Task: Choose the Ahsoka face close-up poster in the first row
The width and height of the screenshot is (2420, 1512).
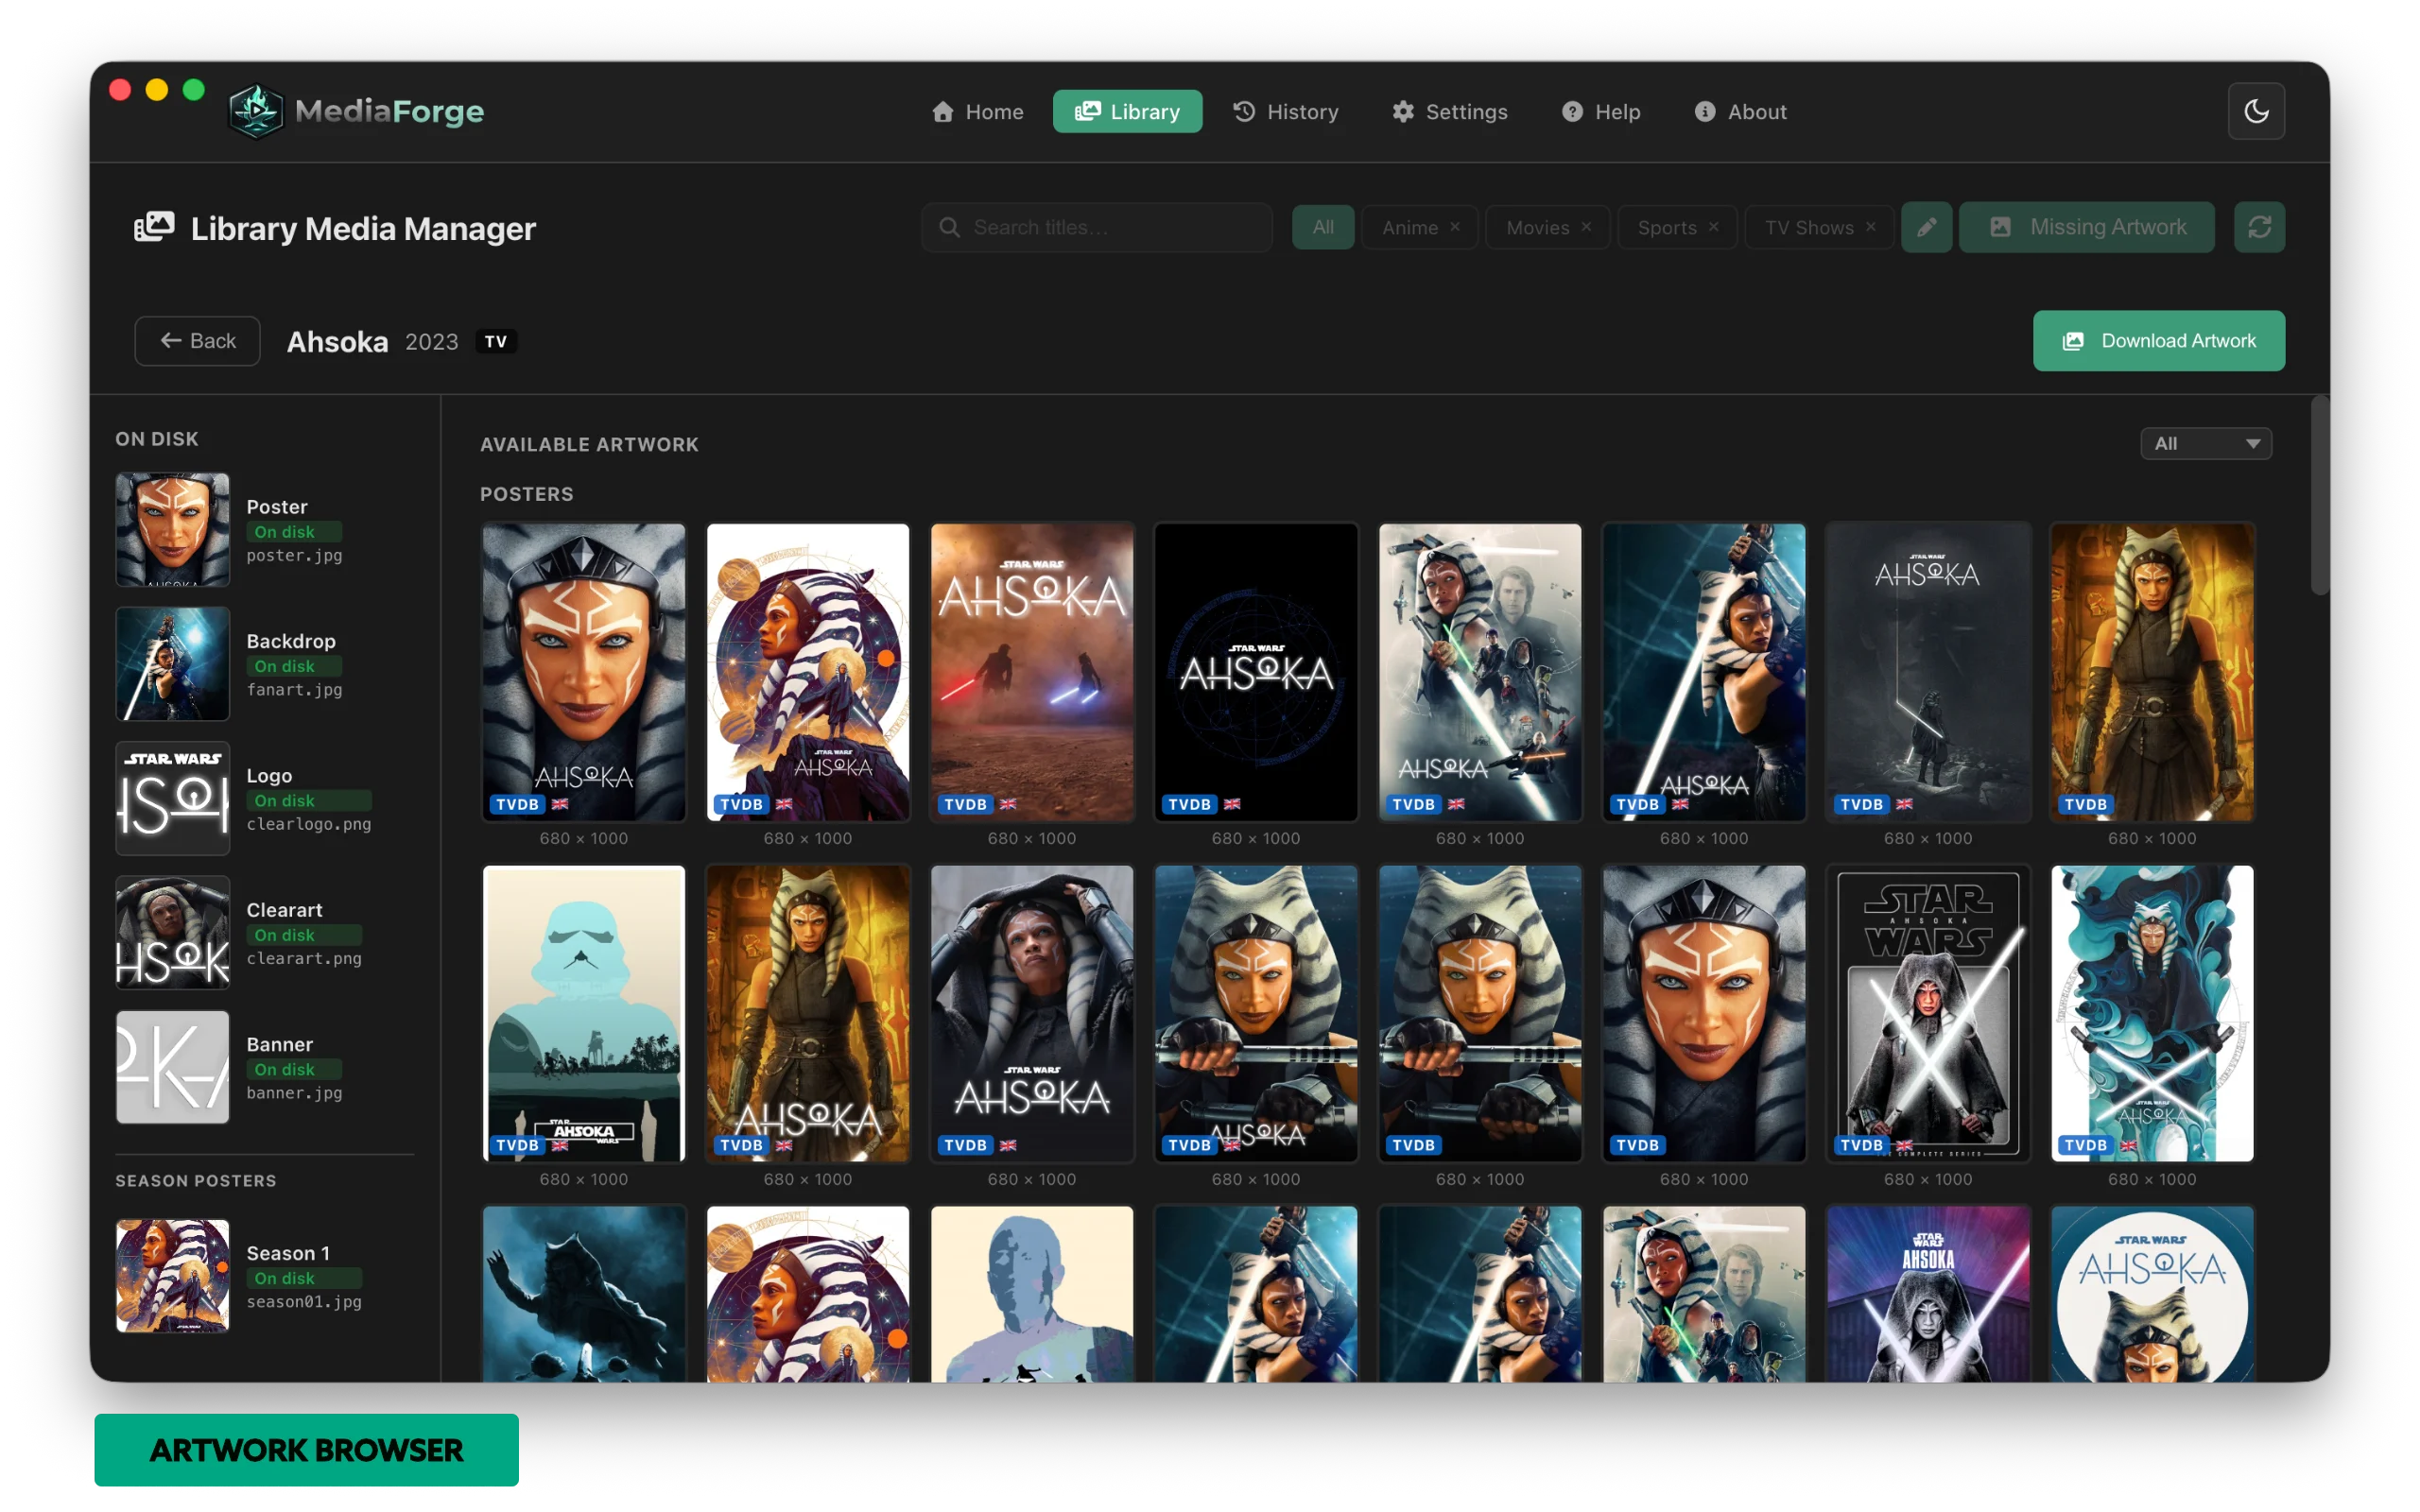Action: point(584,672)
